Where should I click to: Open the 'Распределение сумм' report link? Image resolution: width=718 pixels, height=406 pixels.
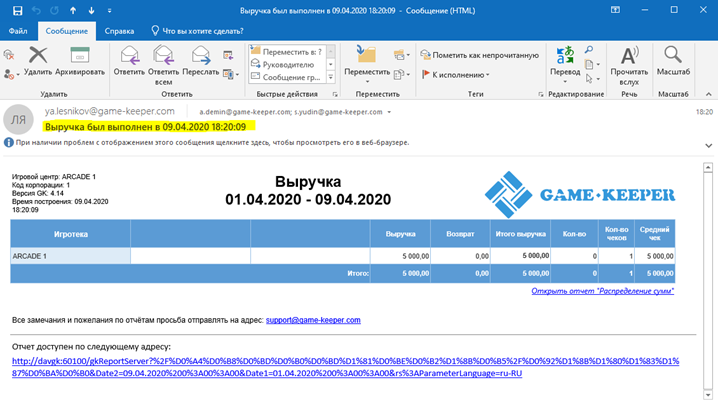pos(603,291)
